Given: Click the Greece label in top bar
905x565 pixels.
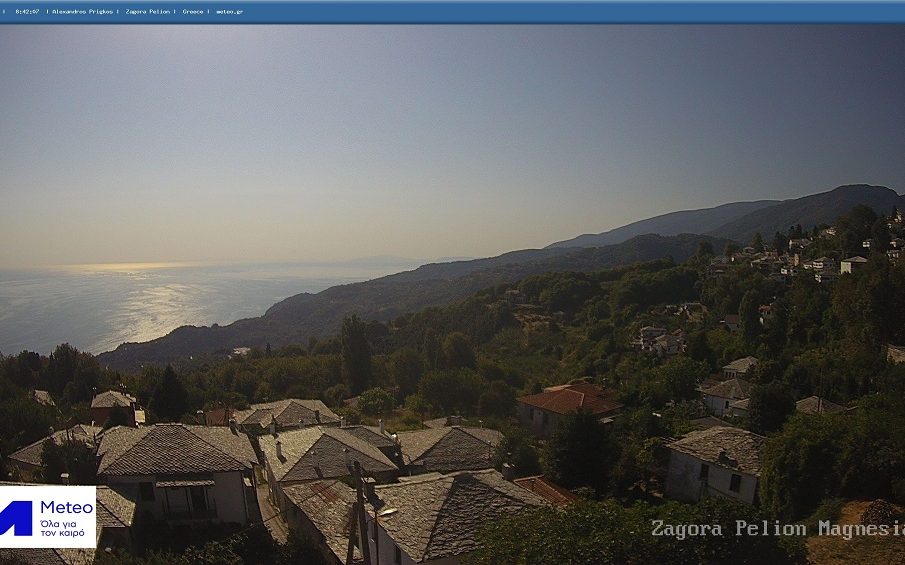Looking at the screenshot, I should pos(193,12).
